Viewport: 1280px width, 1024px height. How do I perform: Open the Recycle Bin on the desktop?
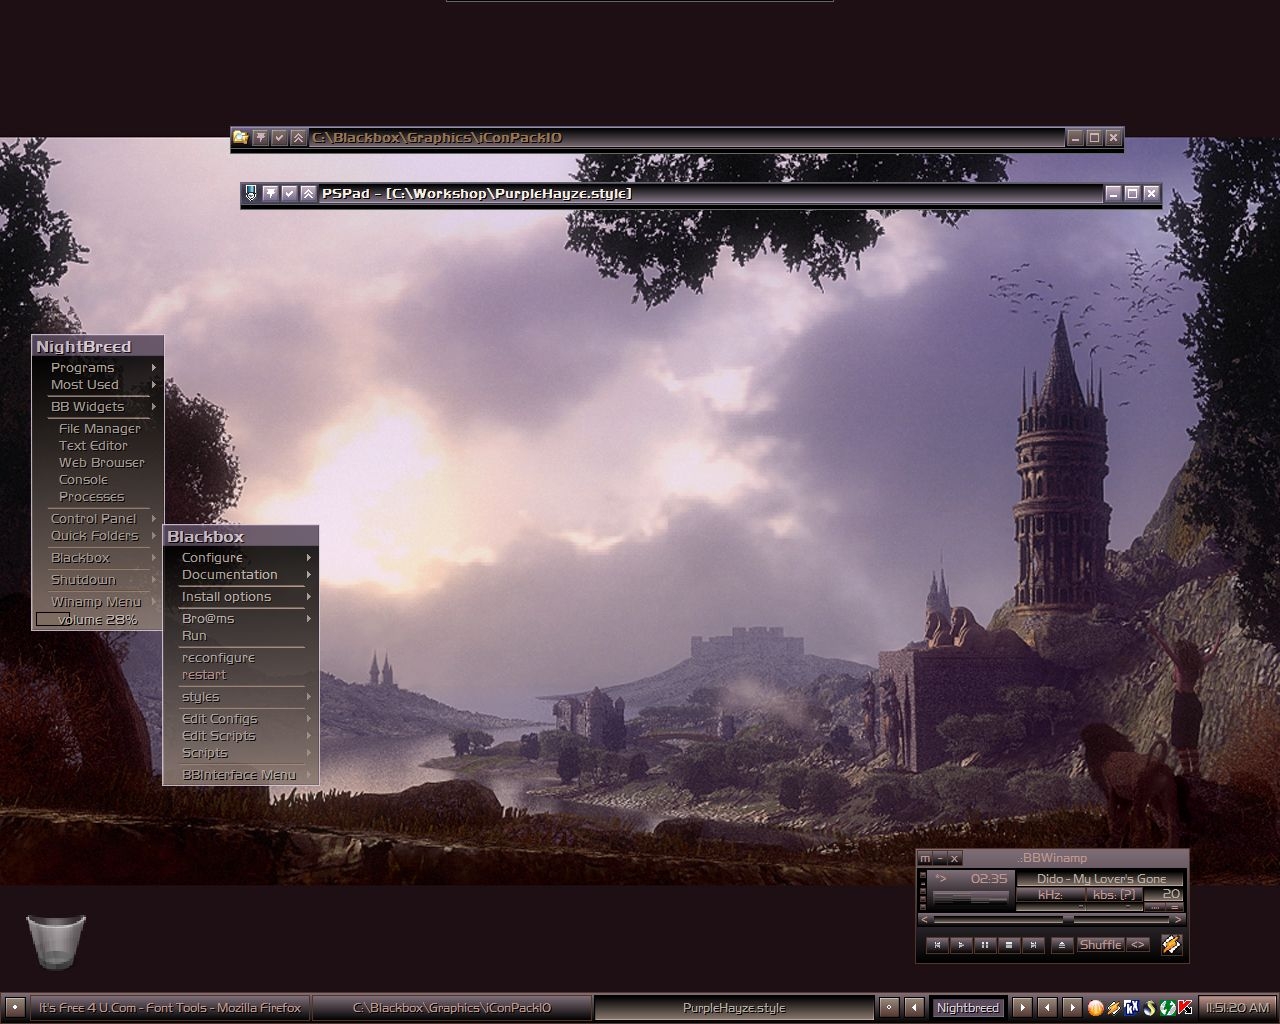coord(56,941)
